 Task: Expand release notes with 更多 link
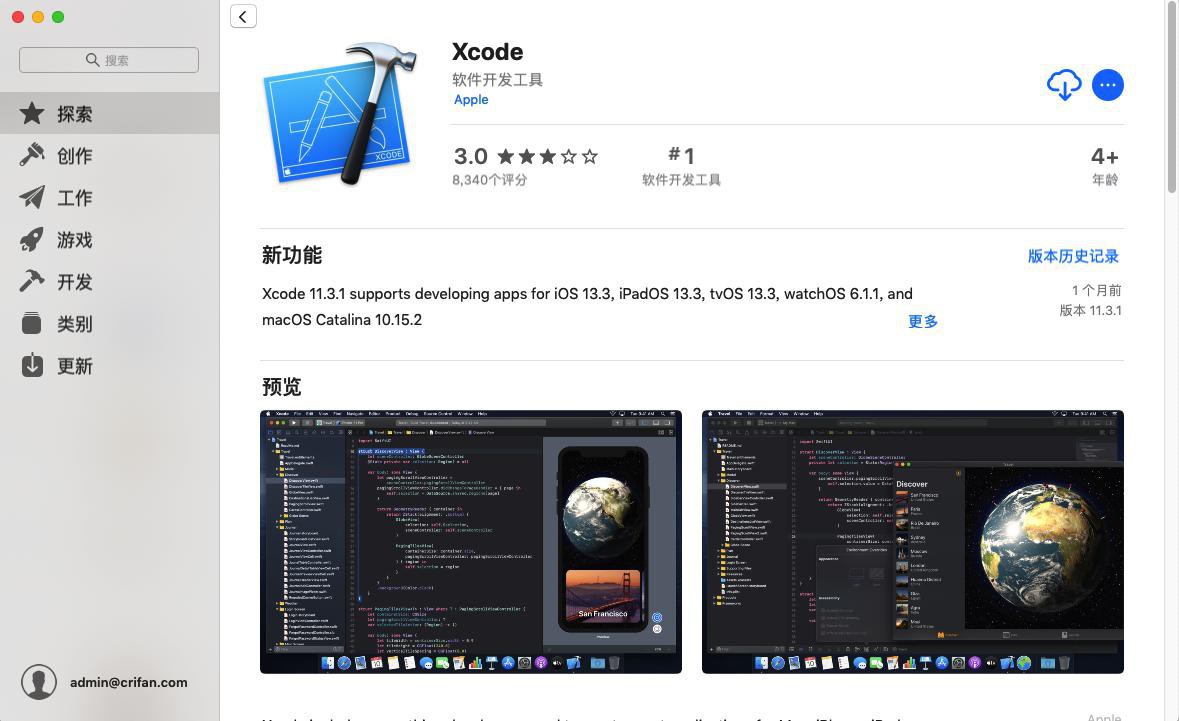(x=923, y=321)
